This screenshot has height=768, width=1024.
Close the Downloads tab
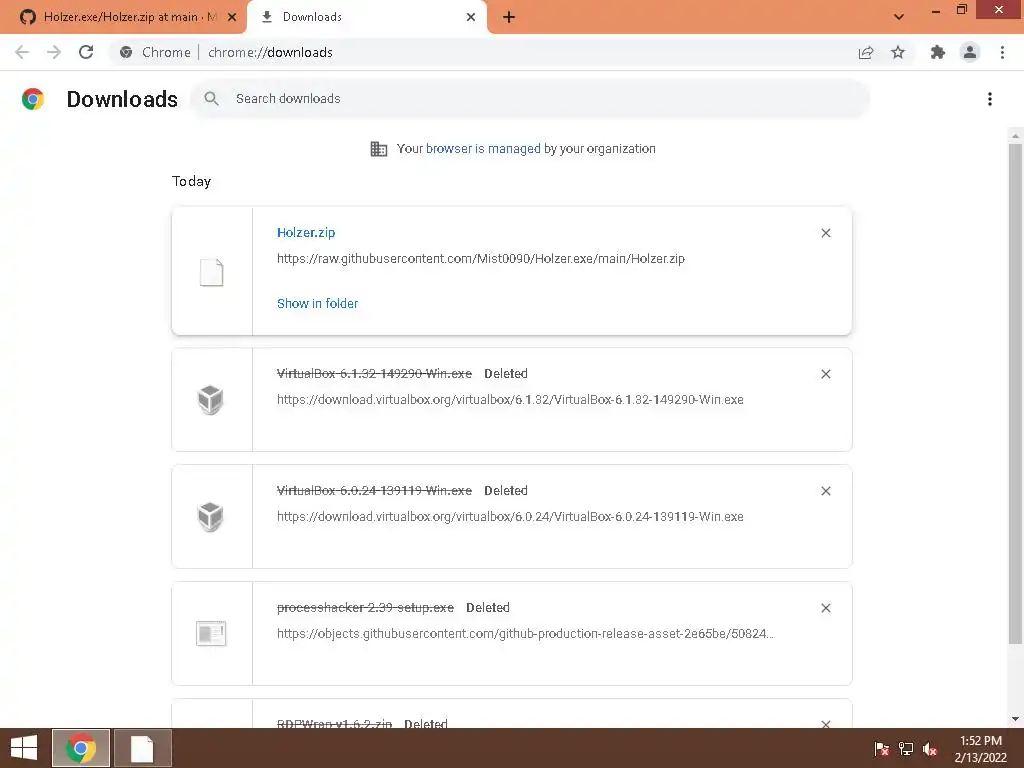click(471, 17)
